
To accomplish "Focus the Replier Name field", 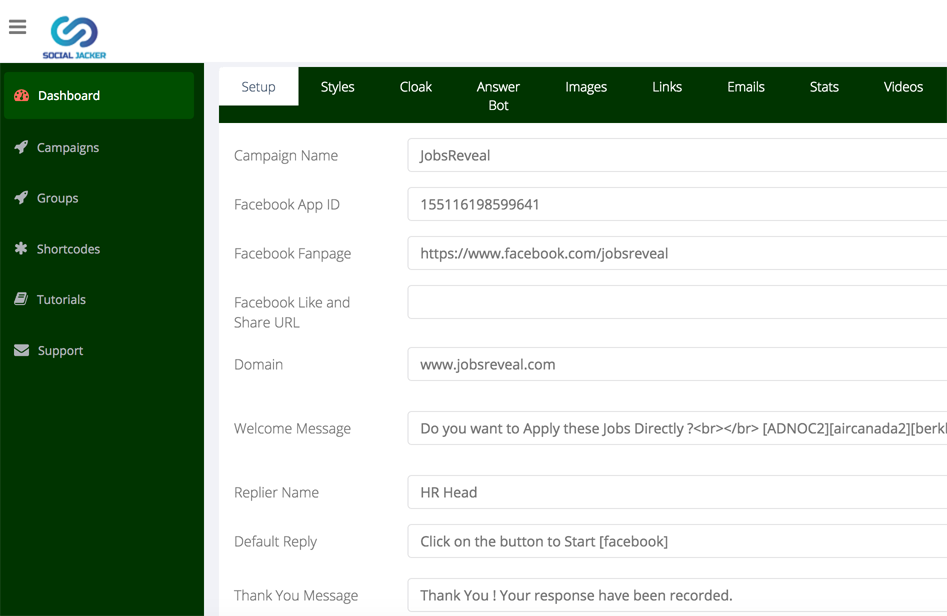I will (677, 492).
